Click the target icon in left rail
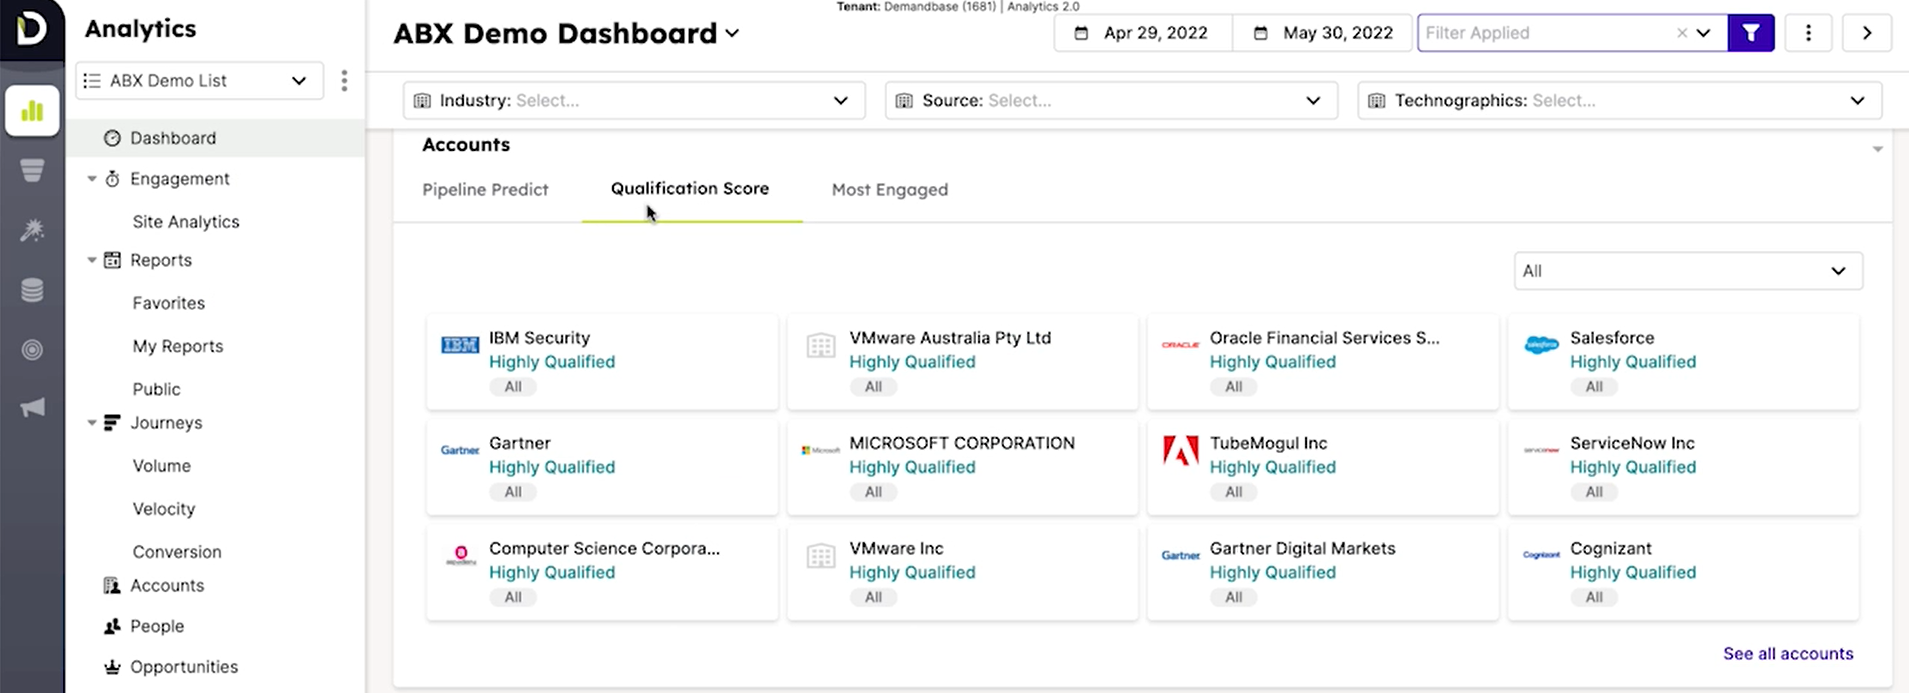Screen dimensions: 1909x693 tap(32, 349)
